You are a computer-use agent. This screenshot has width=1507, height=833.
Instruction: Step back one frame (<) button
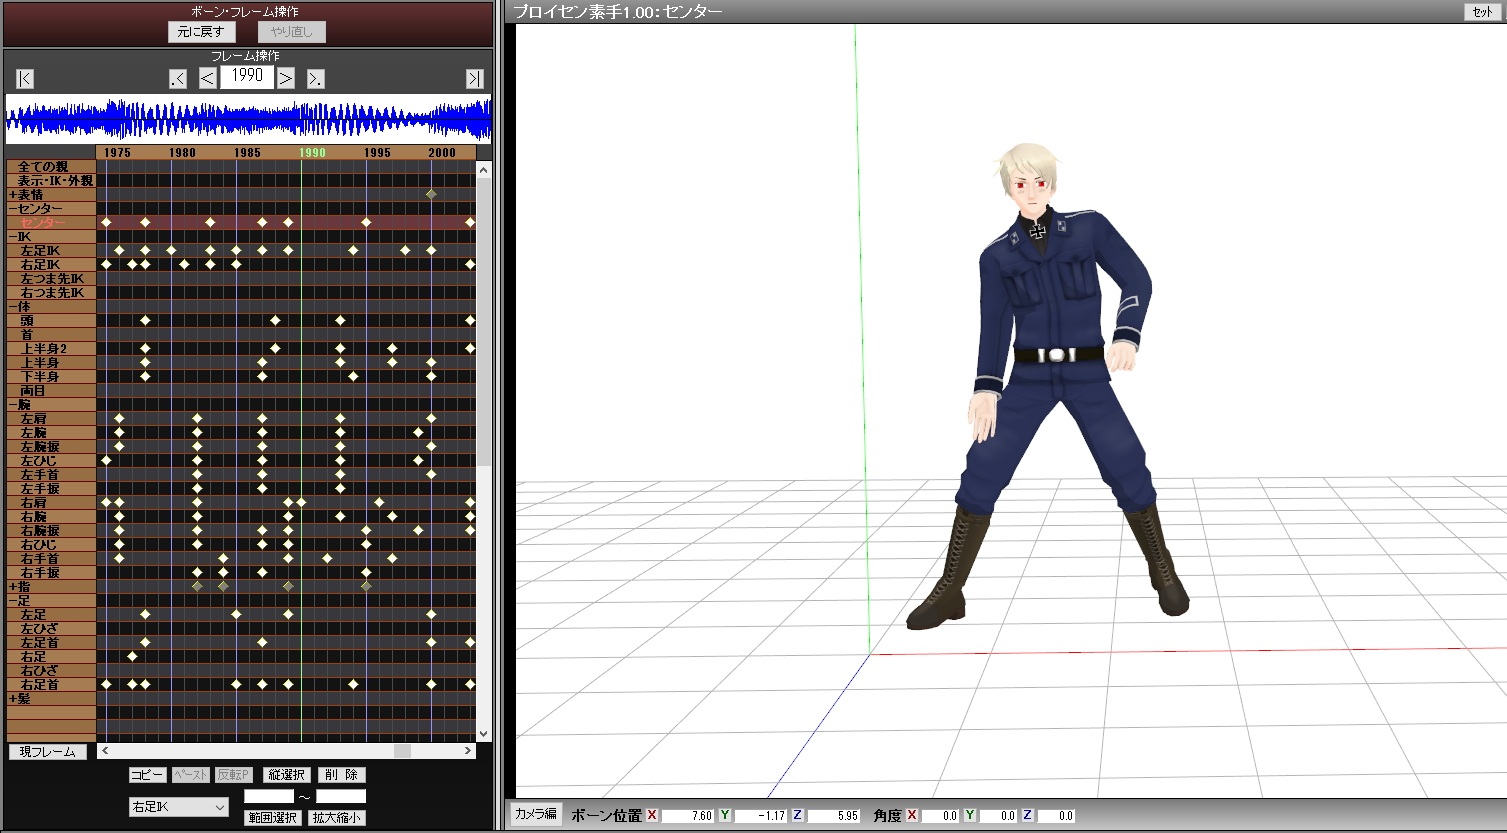pyautogui.click(x=208, y=79)
